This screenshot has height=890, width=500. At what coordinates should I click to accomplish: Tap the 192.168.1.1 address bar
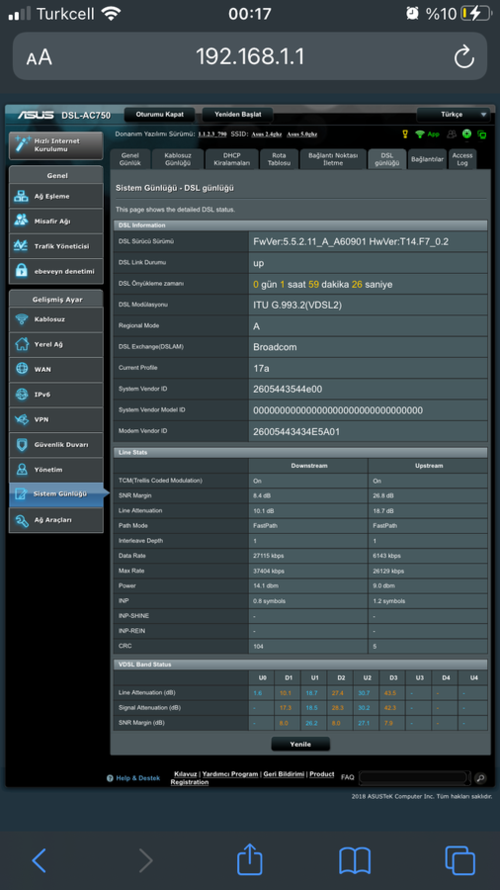[250, 56]
